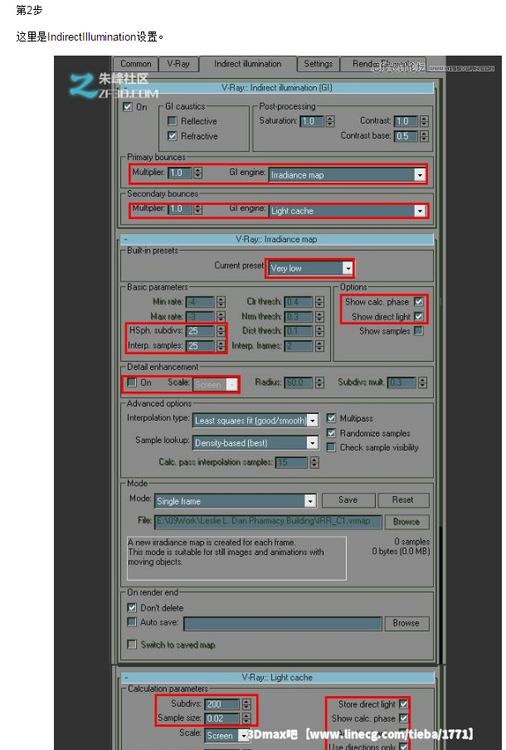Screen dimensions: 506x750
Task: Enable Switch to saved map
Action: tap(132, 645)
